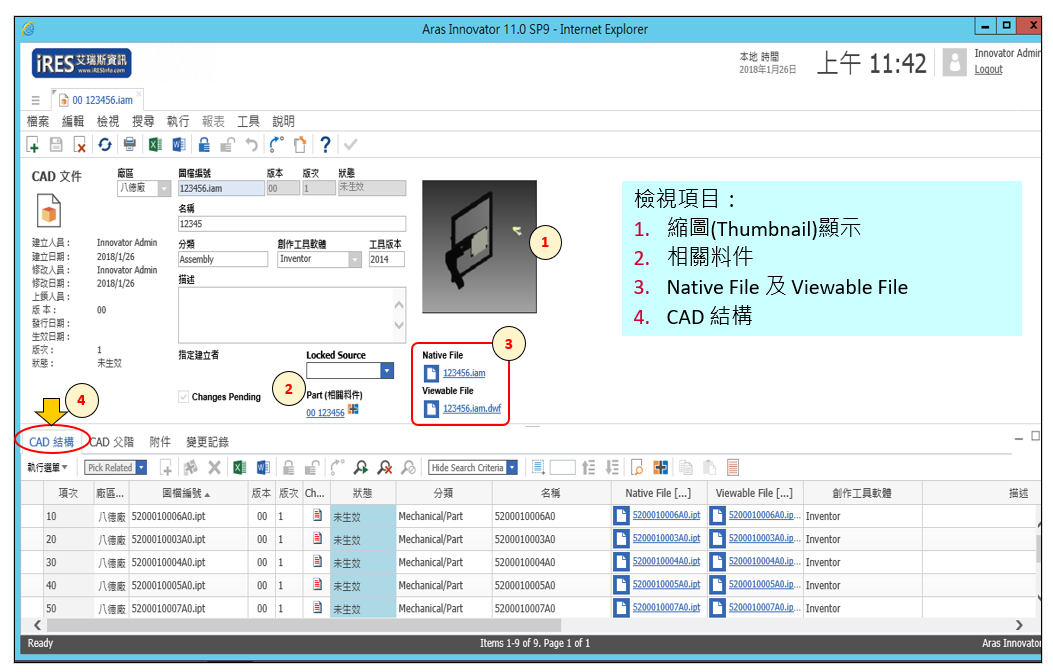The height and width of the screenshot is (672, 1053).
Task: Open the 執行選單 action menu dropdown
Action: click(47, 467)
